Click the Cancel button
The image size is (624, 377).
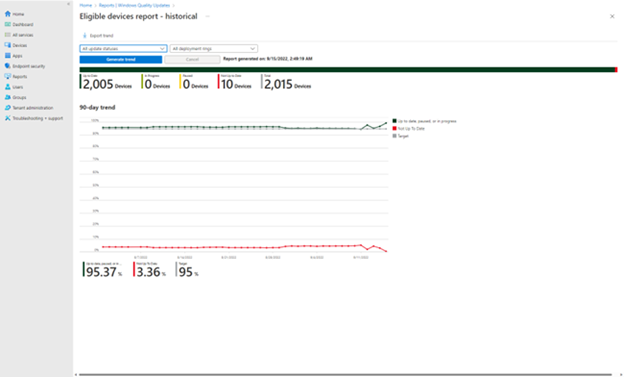(x=192, y=59)
